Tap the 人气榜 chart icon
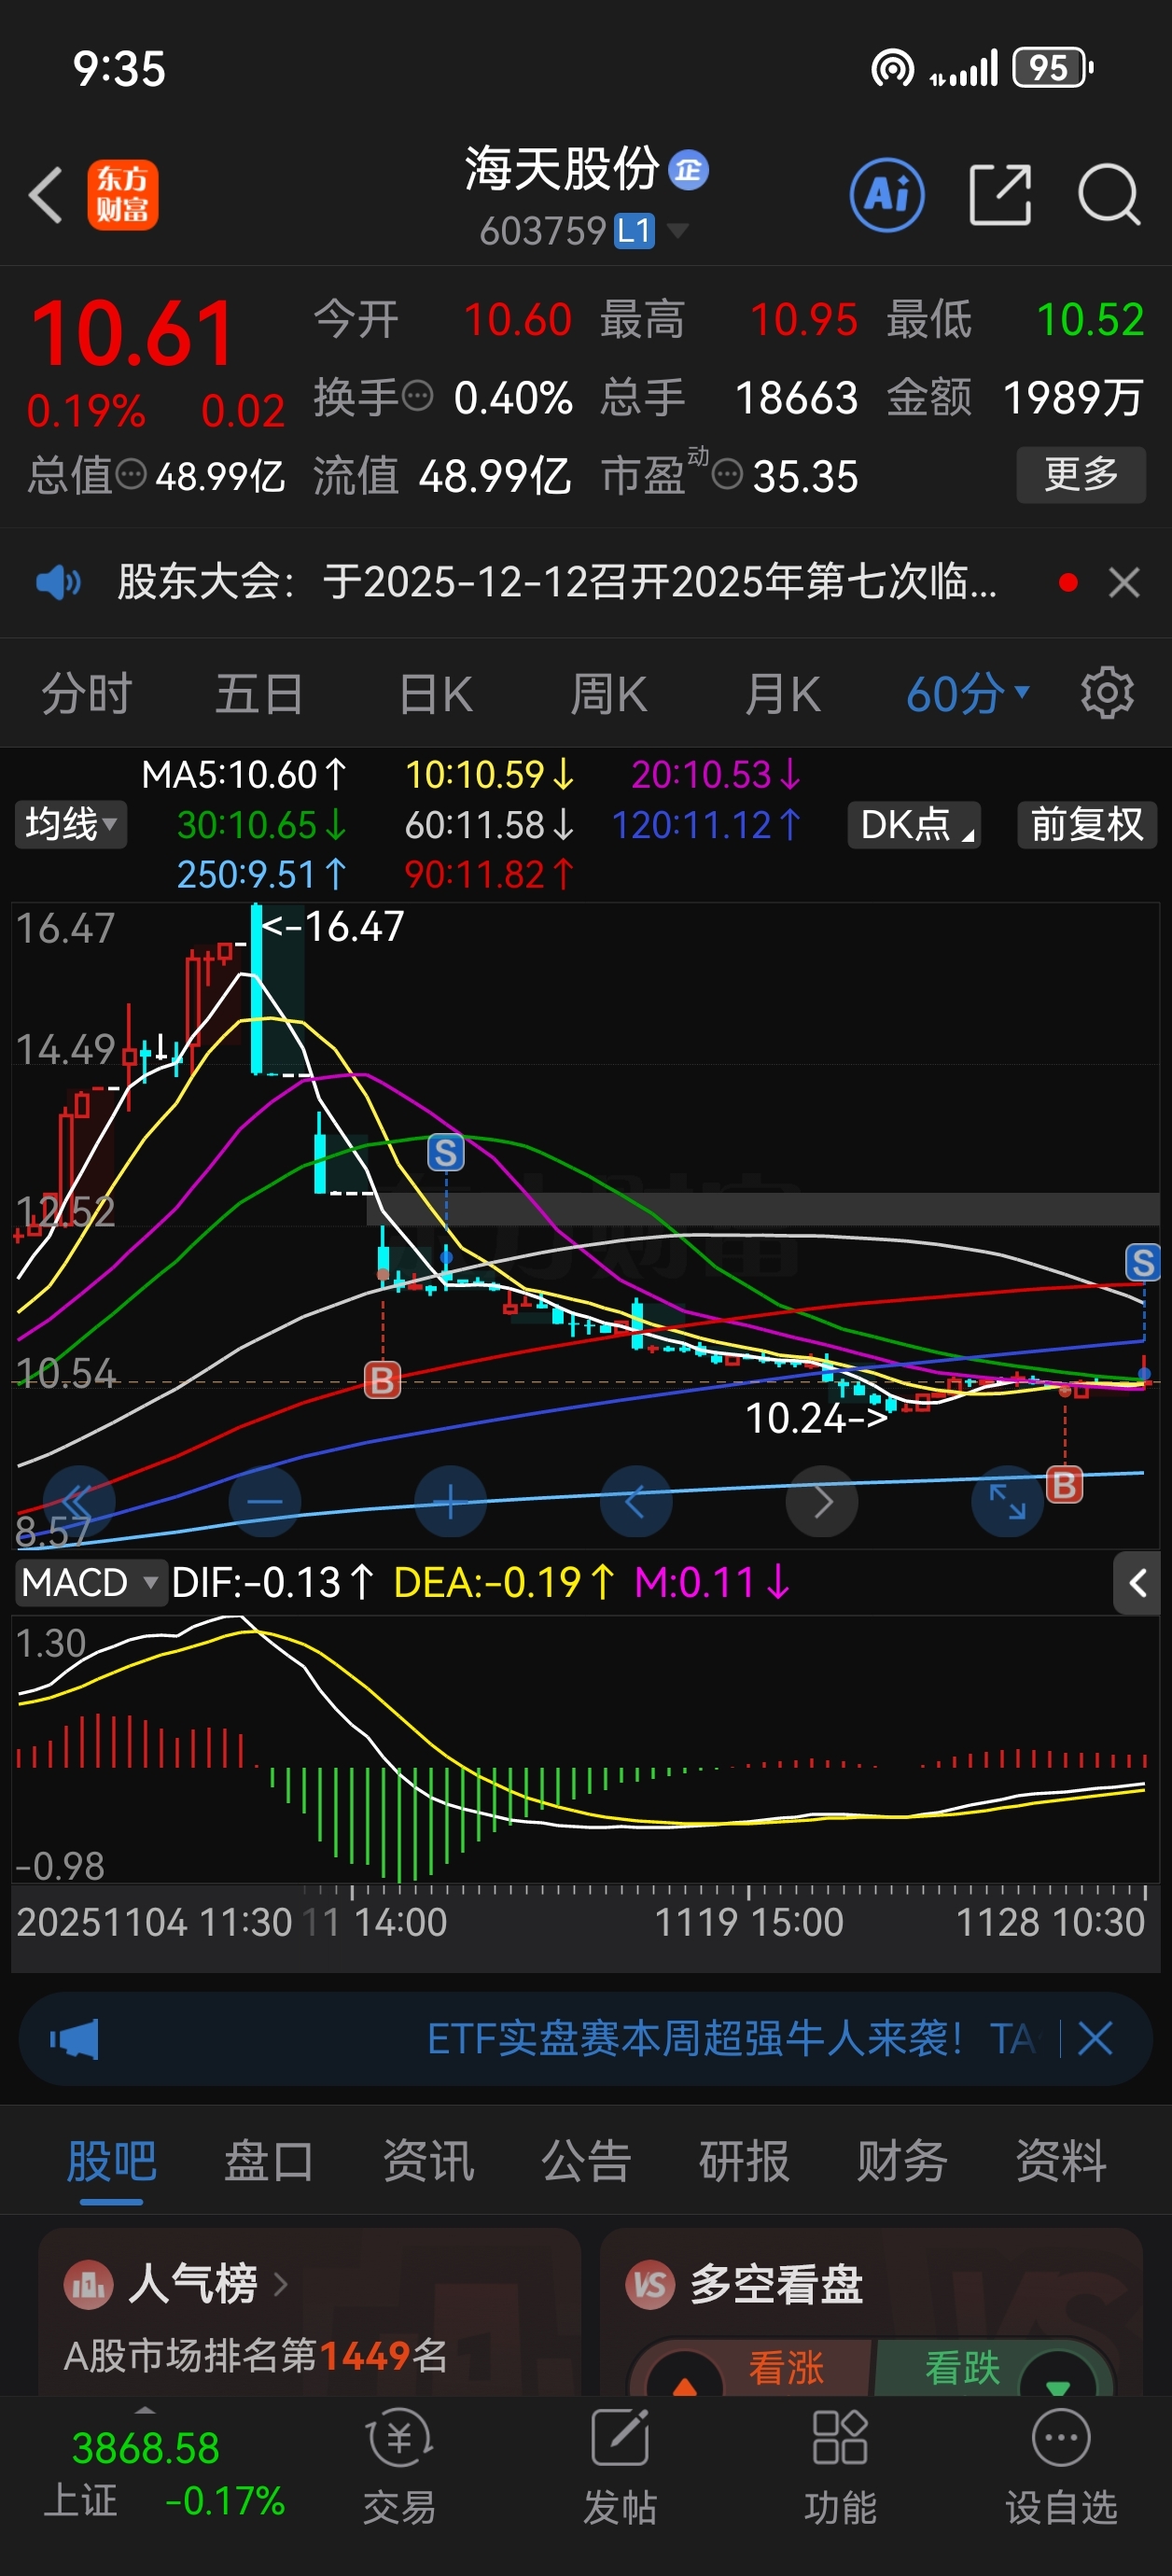The height and width of the screenshot is (2576, 1172). click(x=88, y=2284)
